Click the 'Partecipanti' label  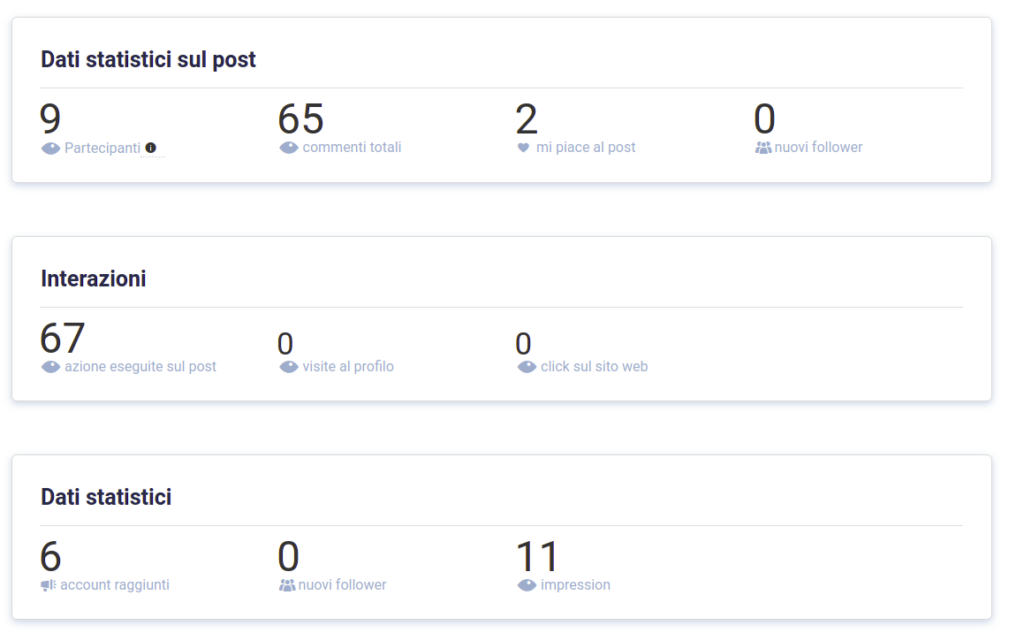point(103,148)
